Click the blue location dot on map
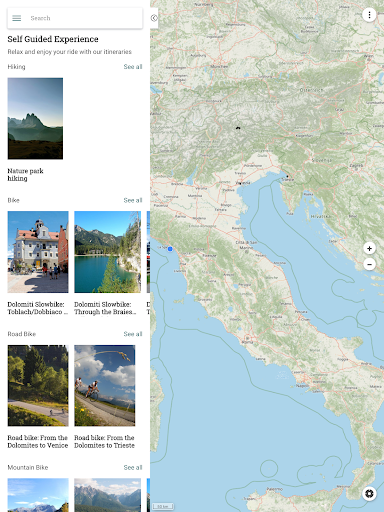The height and width of the screenshot is (512, 384). tap(170, 249)
